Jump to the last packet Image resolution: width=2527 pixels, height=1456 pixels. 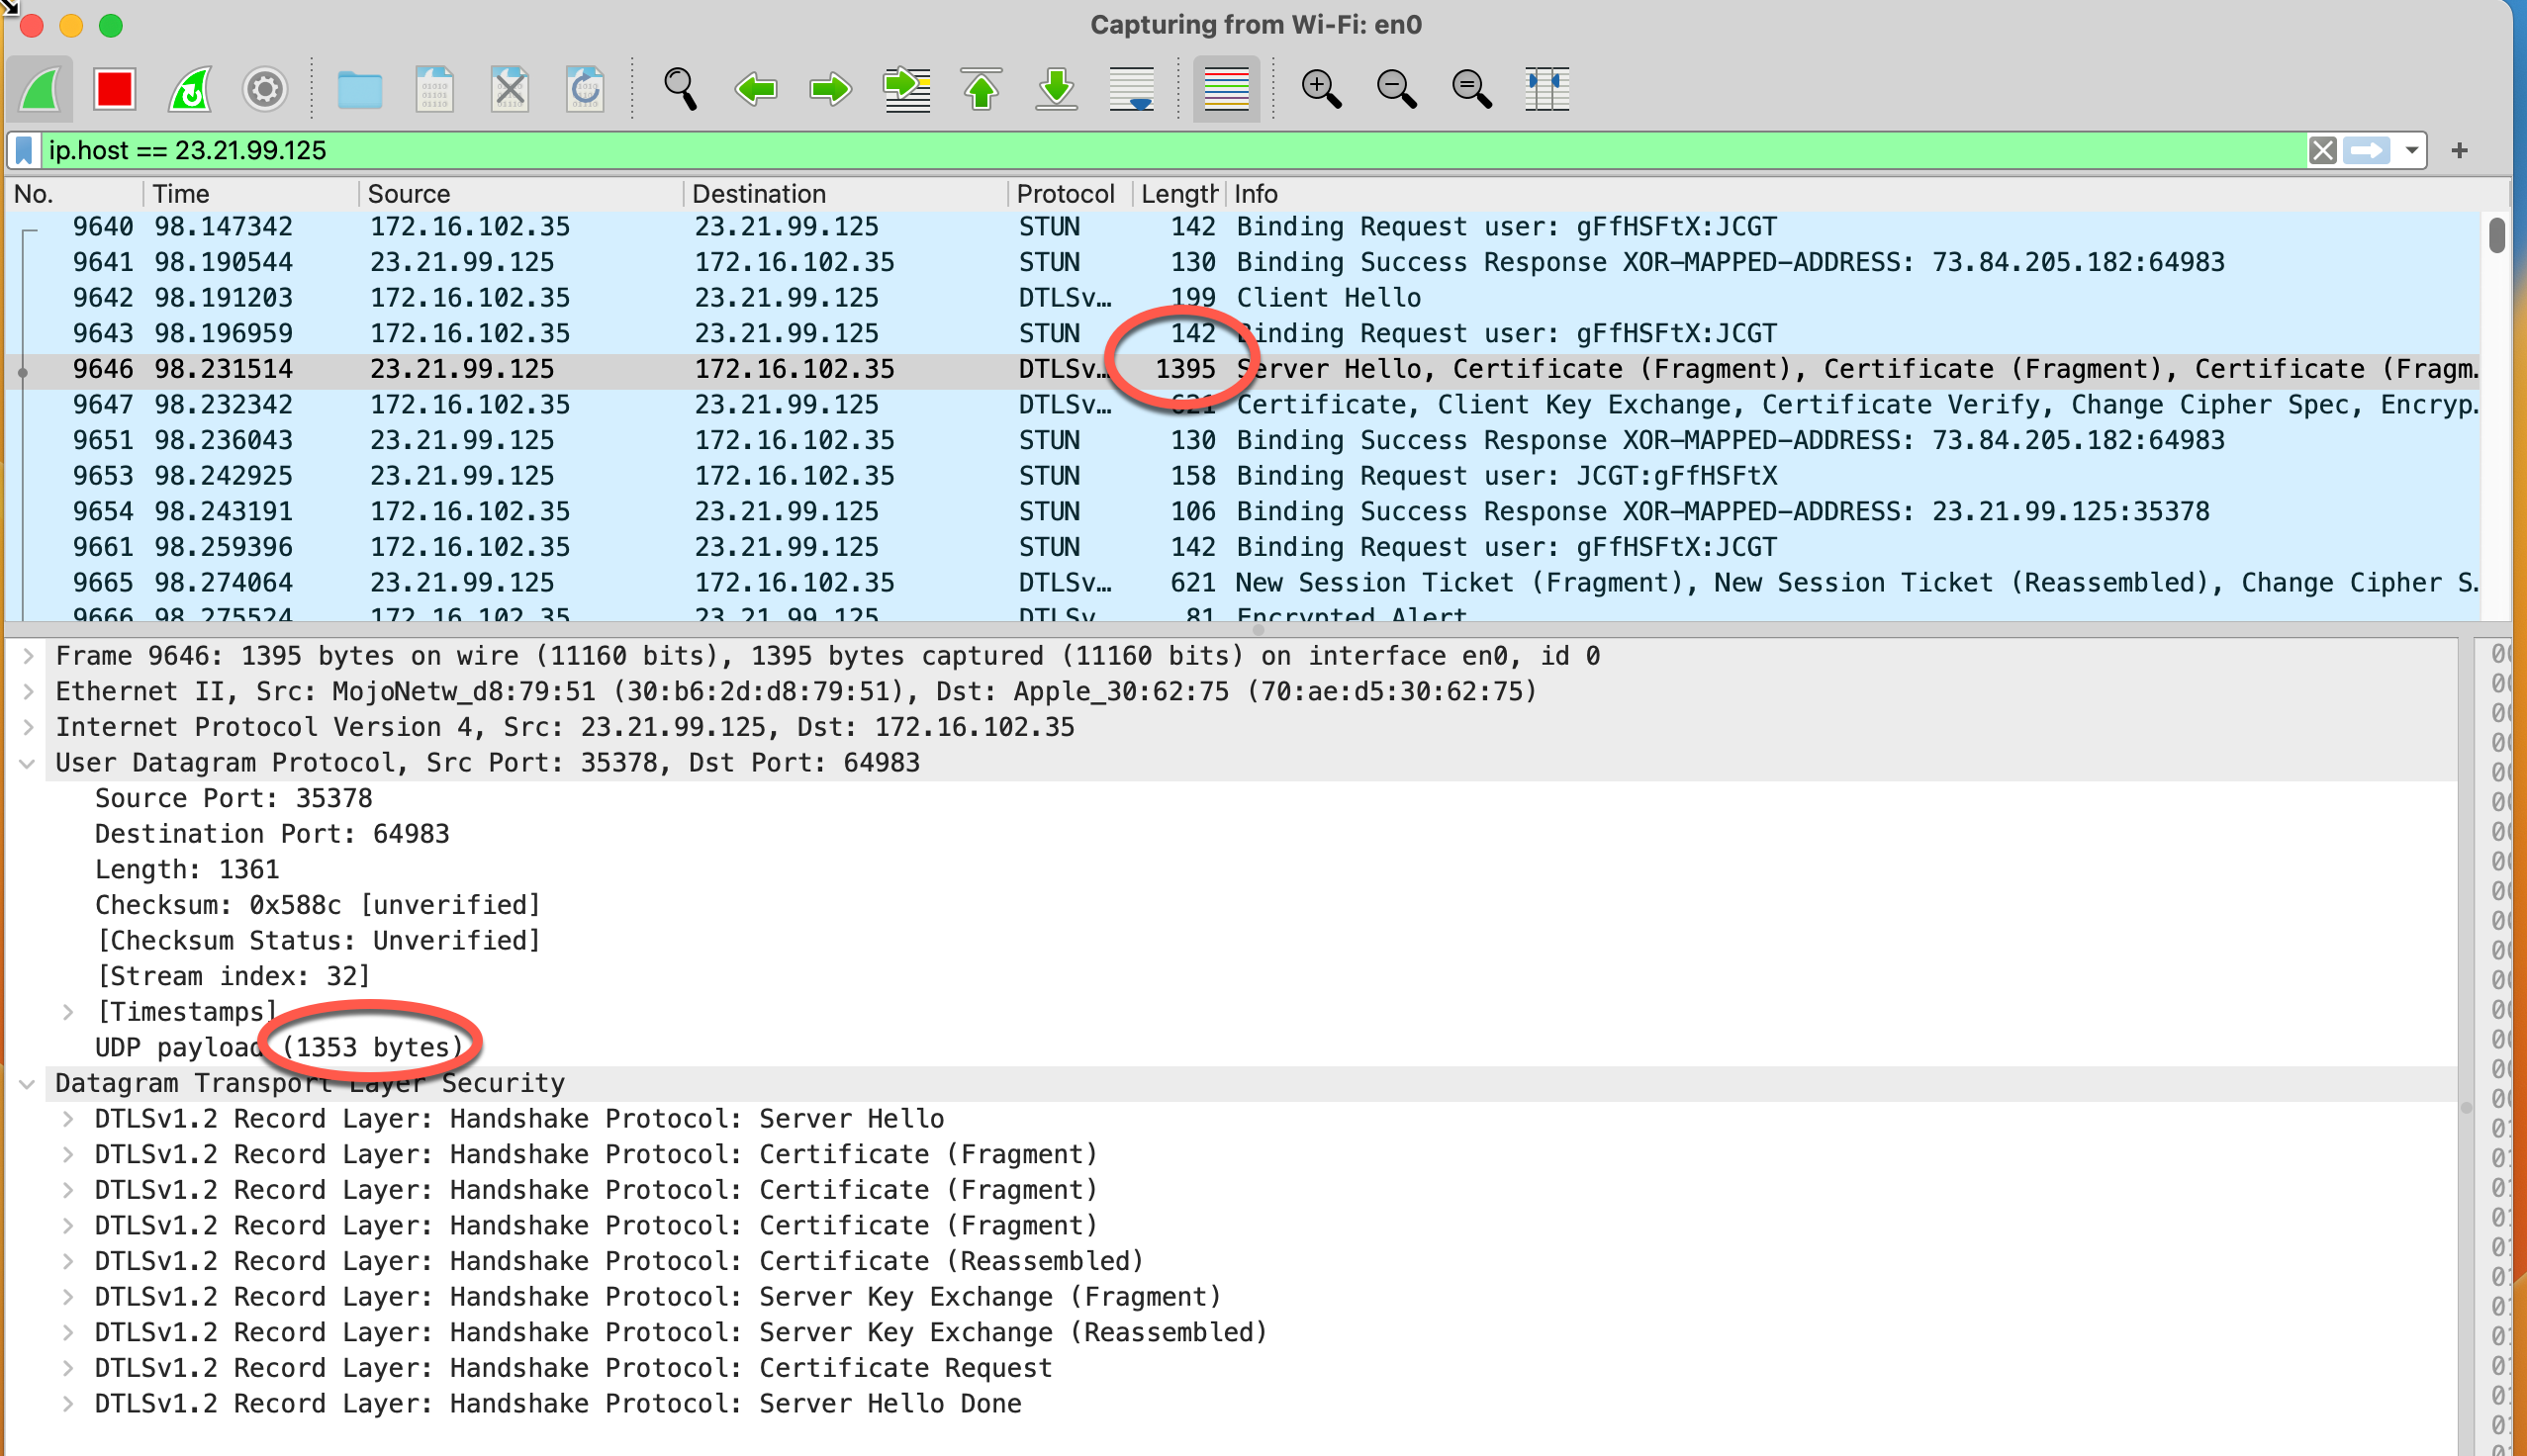click(1056, 89)
